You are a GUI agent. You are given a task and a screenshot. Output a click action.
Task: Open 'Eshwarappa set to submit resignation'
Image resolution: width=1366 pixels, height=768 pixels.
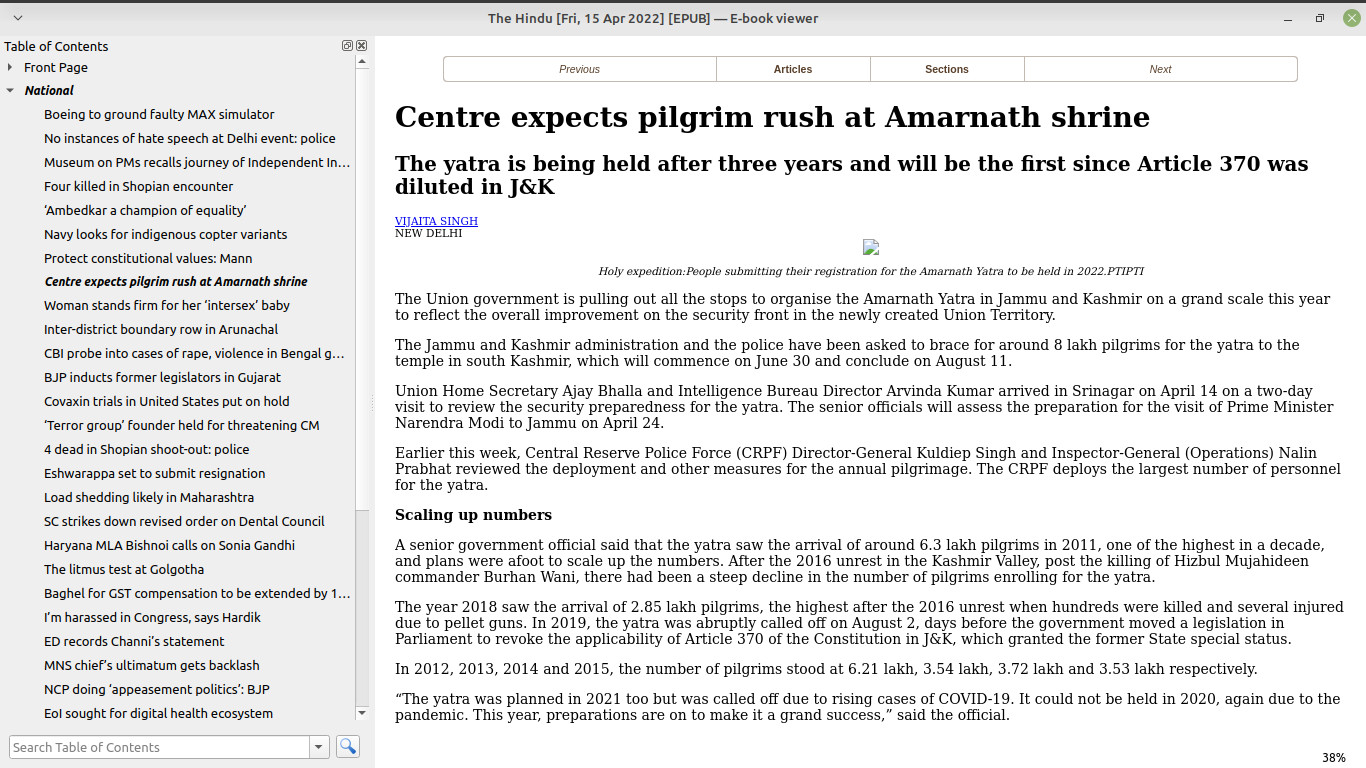(x=155, y=473)
